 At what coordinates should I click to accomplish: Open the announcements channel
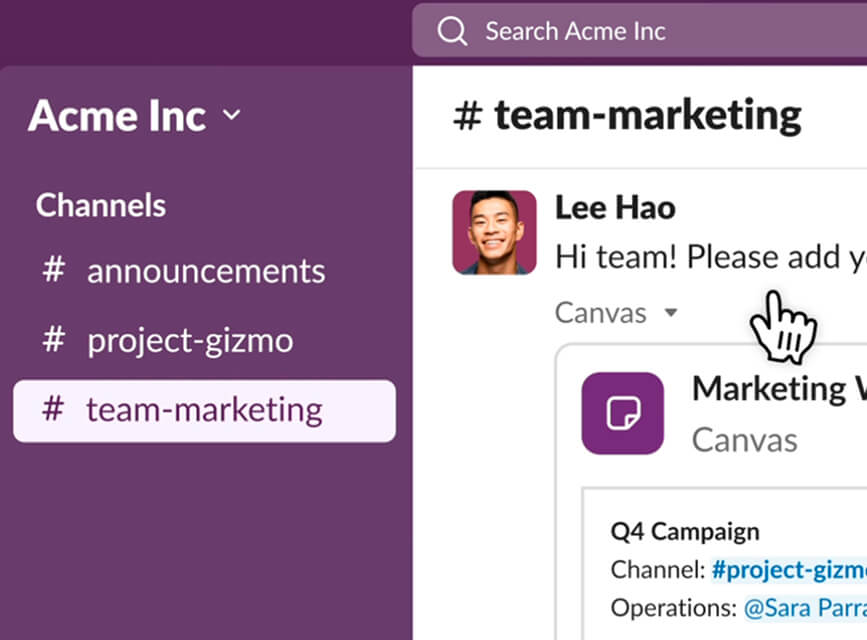click(x=205, y=271)
